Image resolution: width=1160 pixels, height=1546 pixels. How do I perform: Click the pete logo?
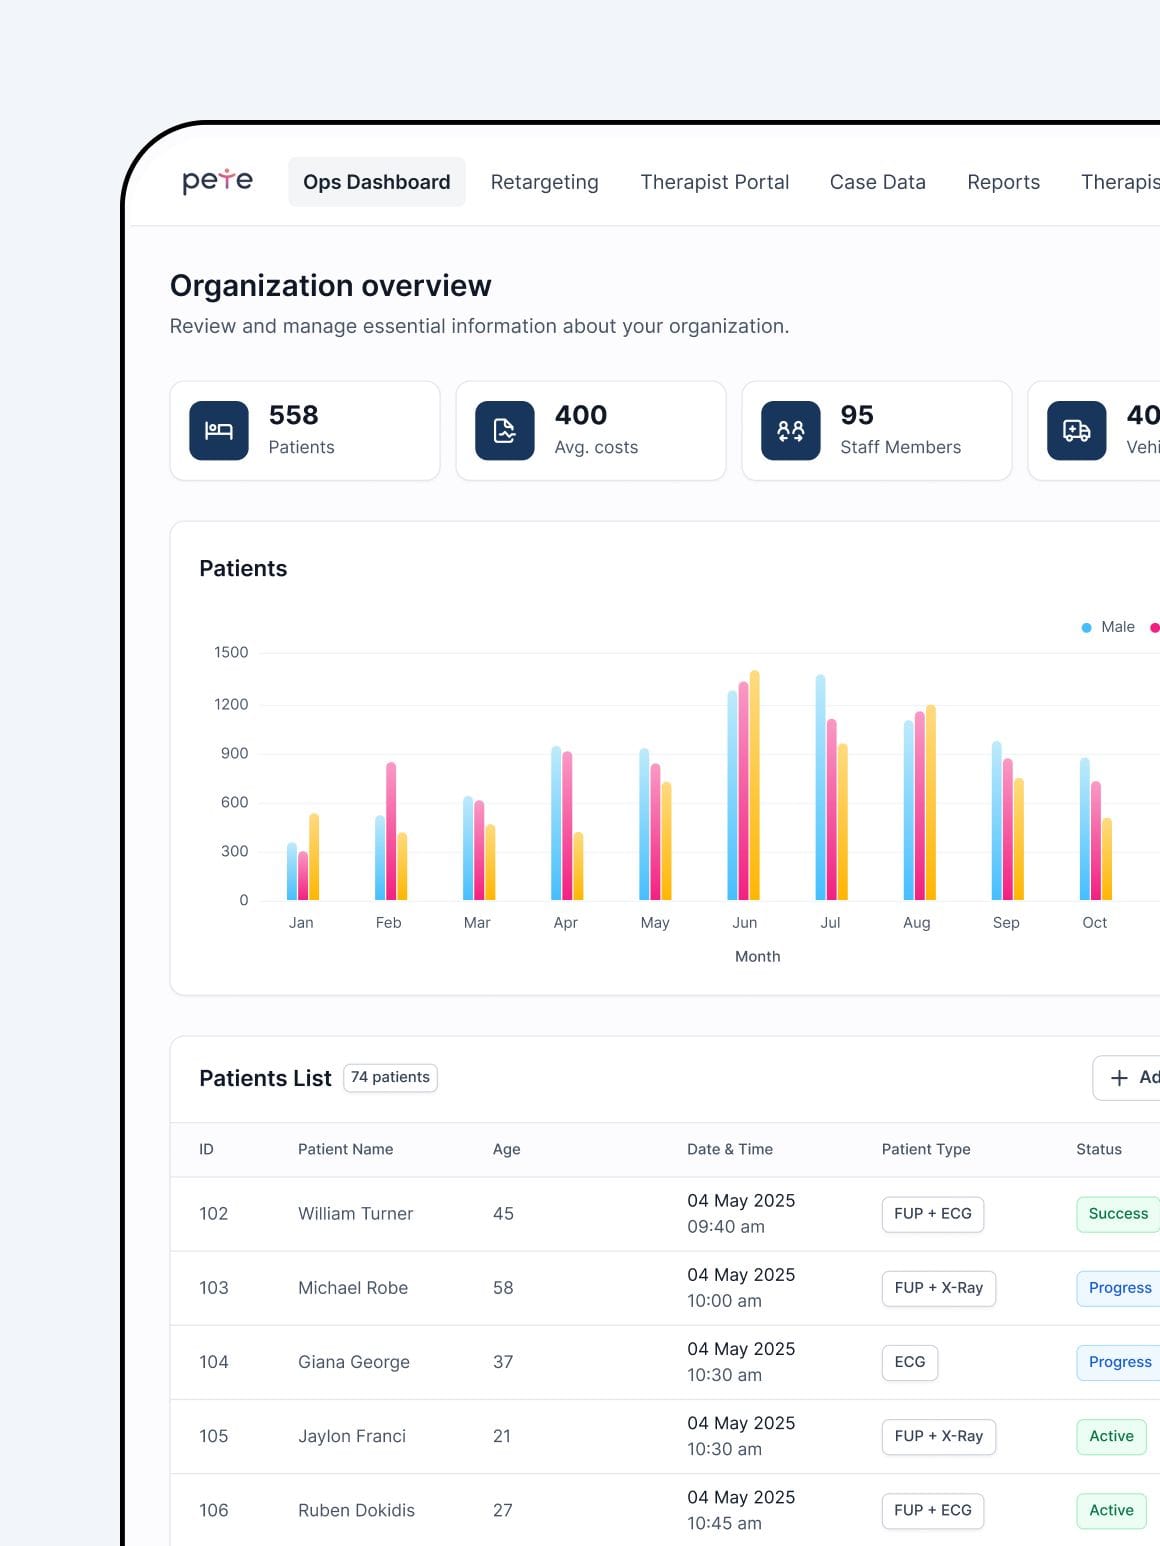(217, 181)
